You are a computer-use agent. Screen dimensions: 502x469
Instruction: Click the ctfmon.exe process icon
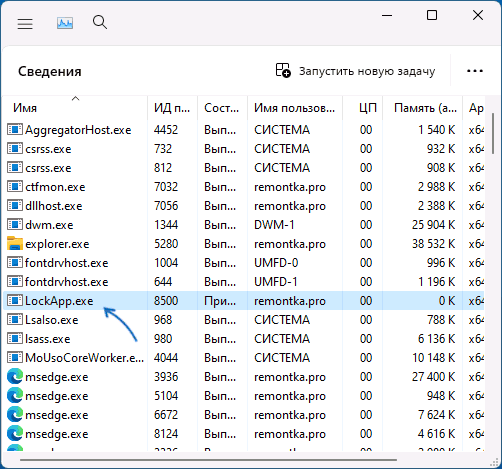pos(15,186)
